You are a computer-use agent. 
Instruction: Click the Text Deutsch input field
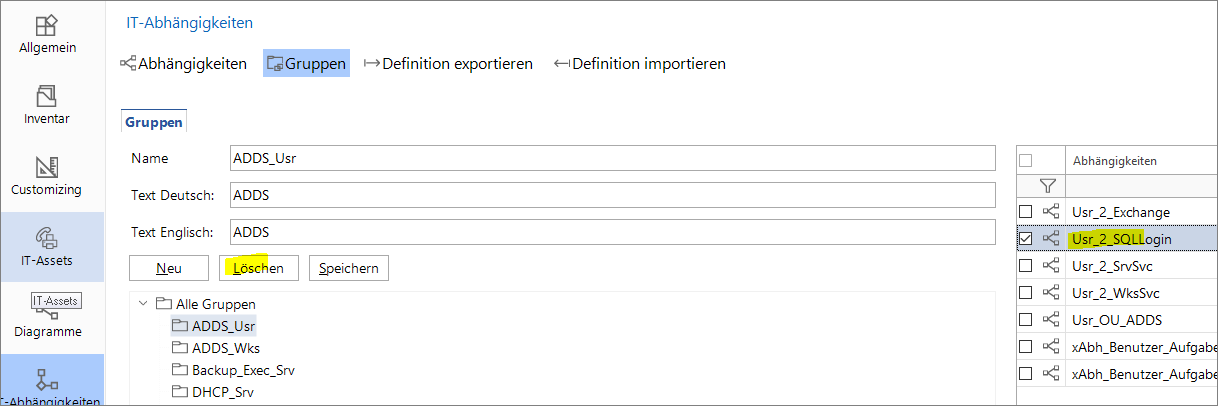(612, 195)
